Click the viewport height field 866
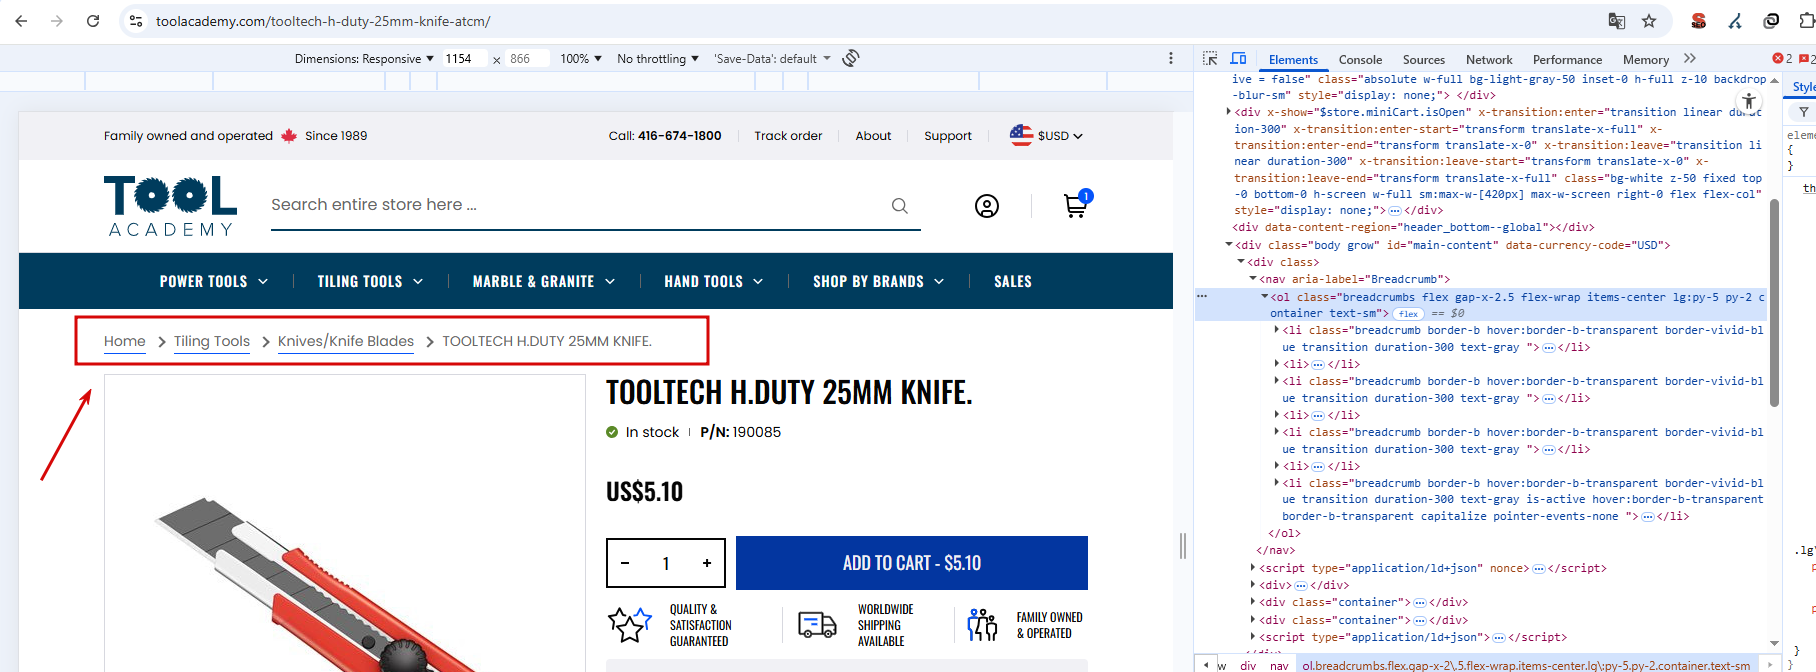The height and width of the screenshot is (672, 1816). tap(526, 59)
